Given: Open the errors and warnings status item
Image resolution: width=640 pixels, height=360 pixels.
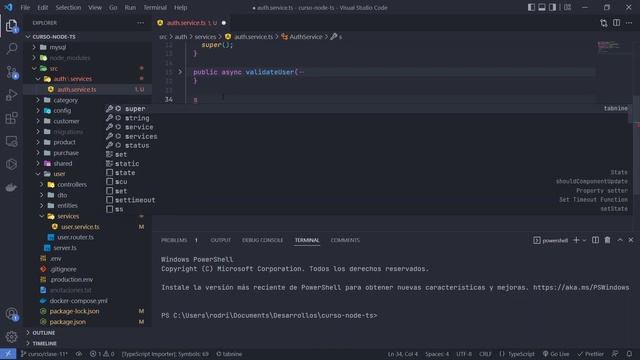Looking at the screenshot, I should click(x=102, y=354).
